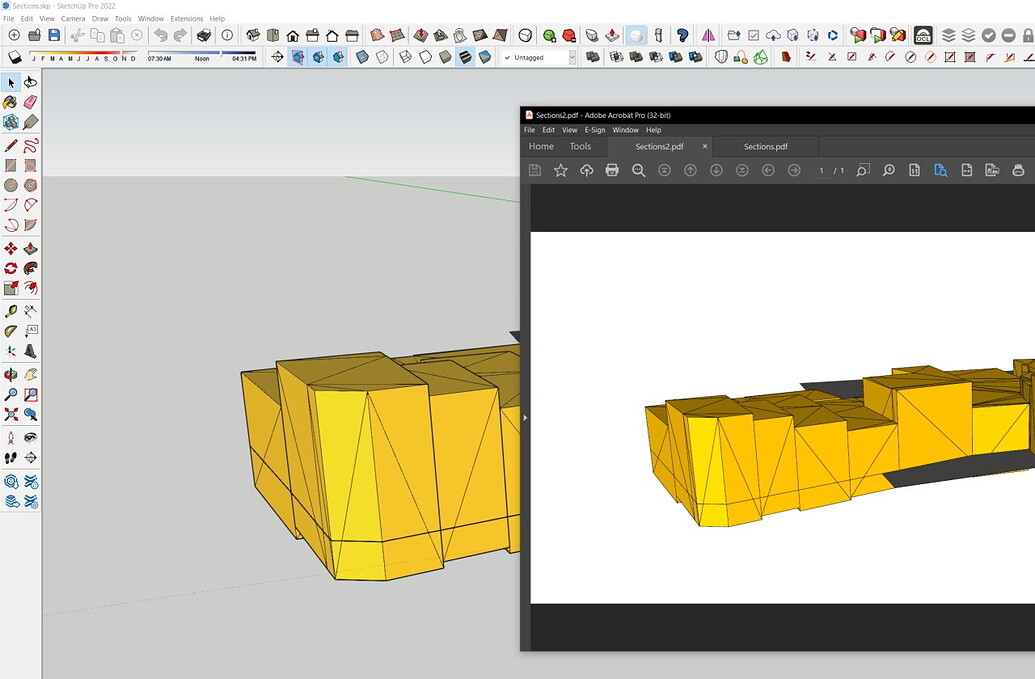This screenshot has width=1035, height=679.
Task: Add the PDF to favorites with star button
Action: pos(560,170)
